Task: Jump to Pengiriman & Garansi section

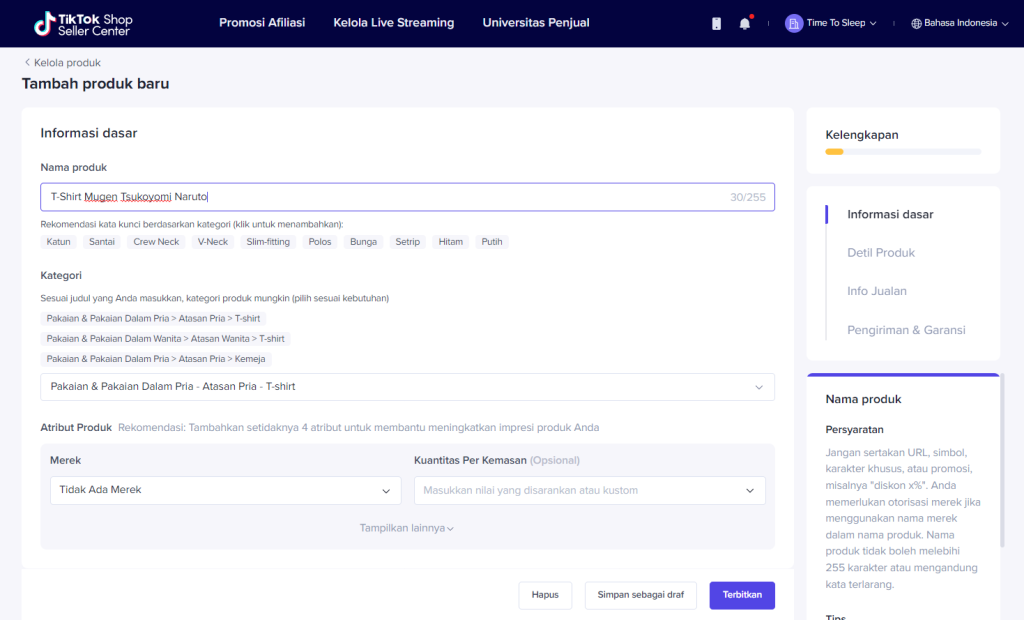Action: (905, 330)
